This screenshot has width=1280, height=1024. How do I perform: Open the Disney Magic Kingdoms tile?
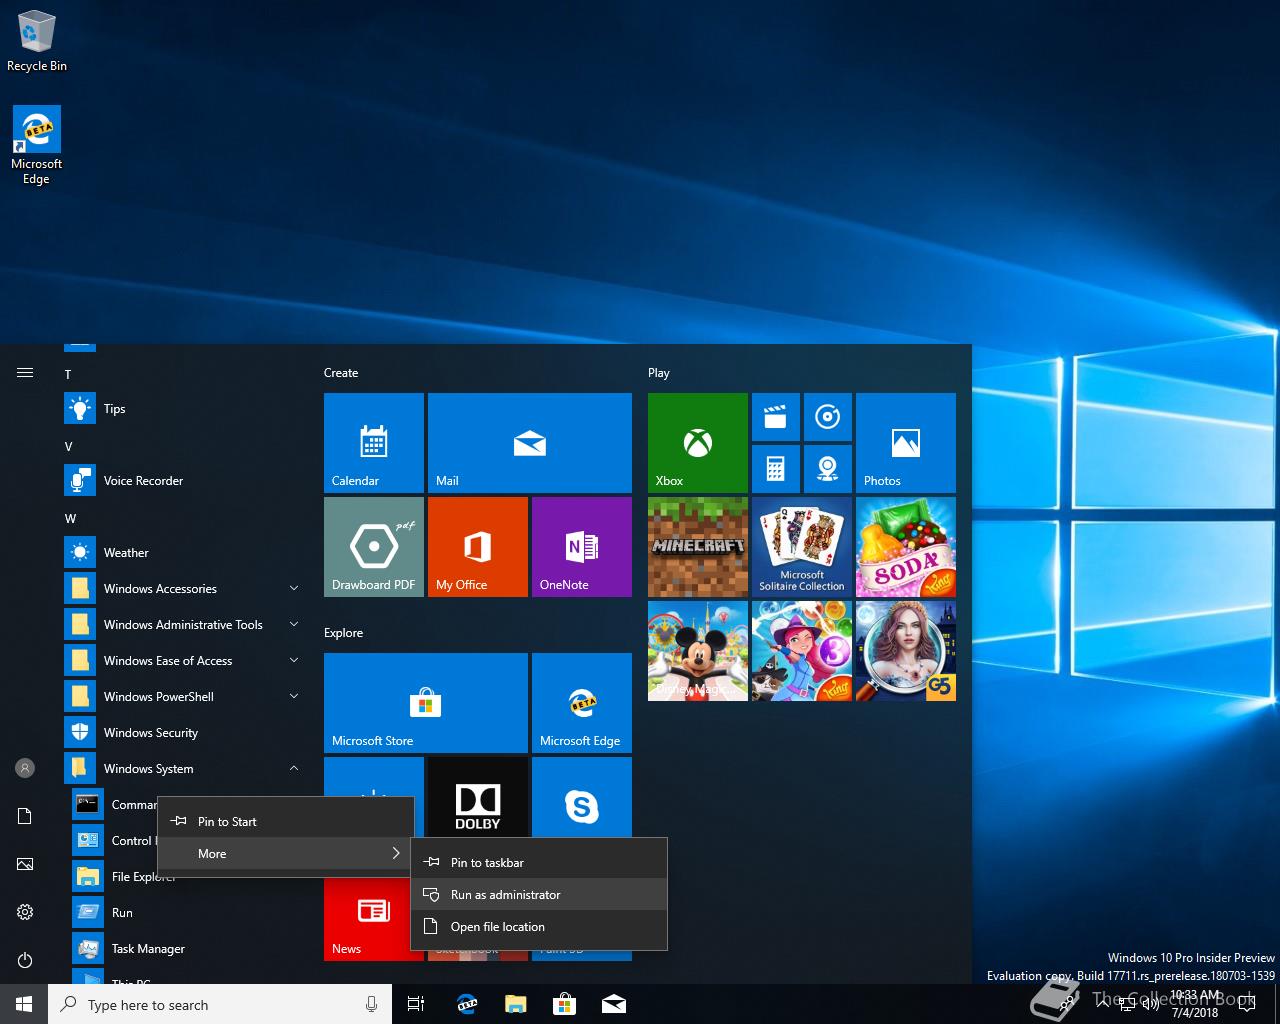(698, 651)
